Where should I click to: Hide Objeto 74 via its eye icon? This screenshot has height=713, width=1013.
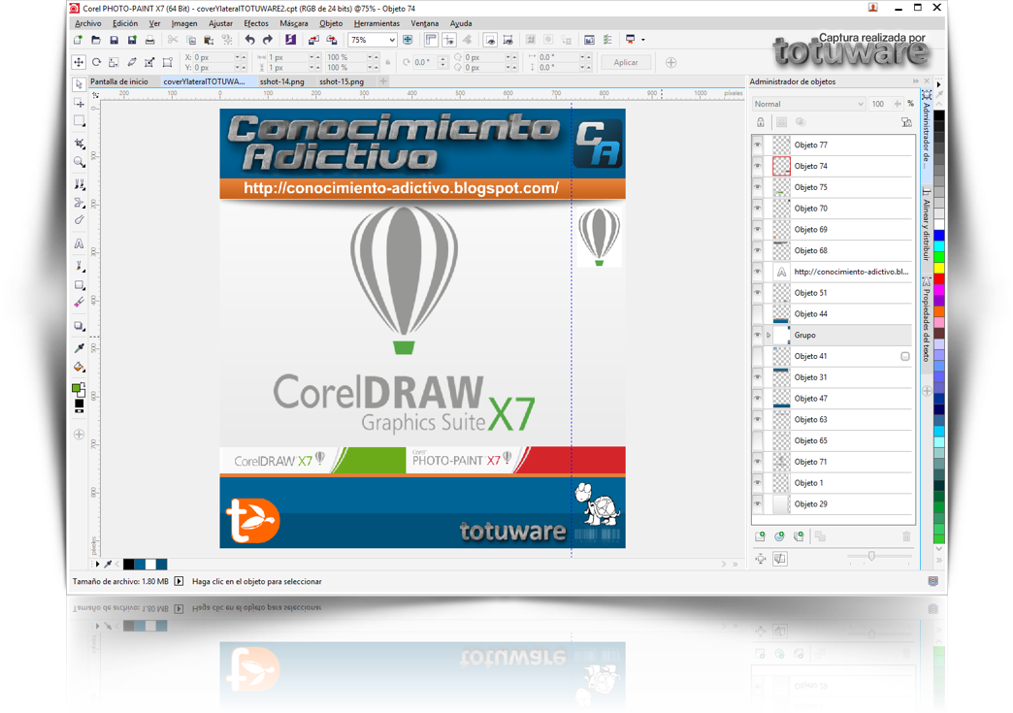click(x=757, y=166)
